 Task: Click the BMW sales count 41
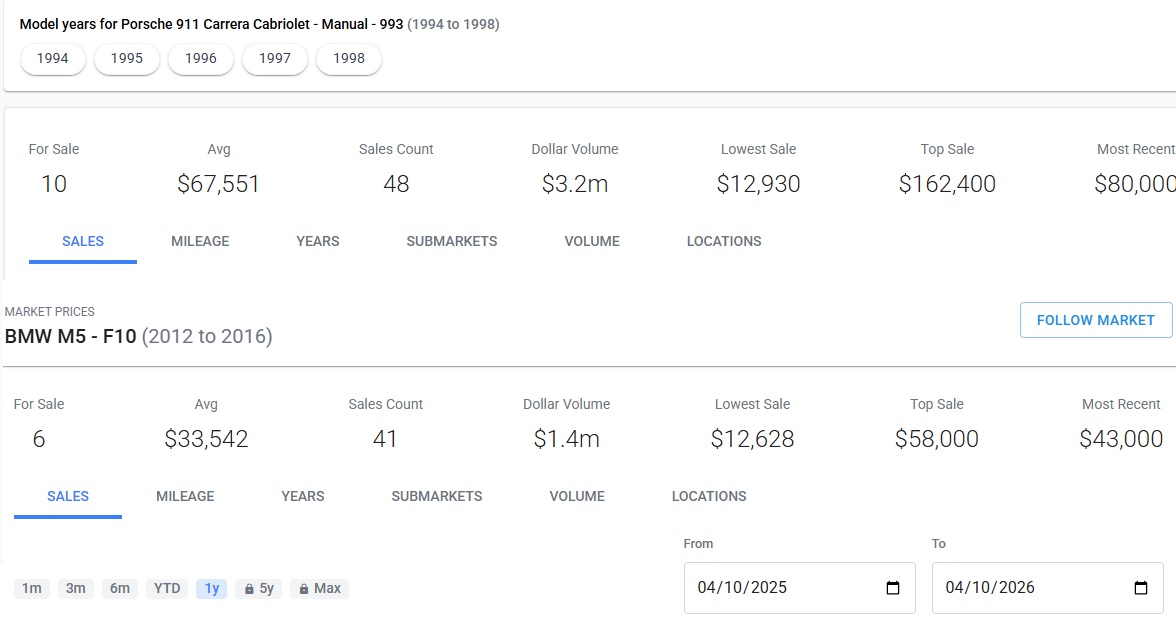pyautogui.click(x=385, y=439)
